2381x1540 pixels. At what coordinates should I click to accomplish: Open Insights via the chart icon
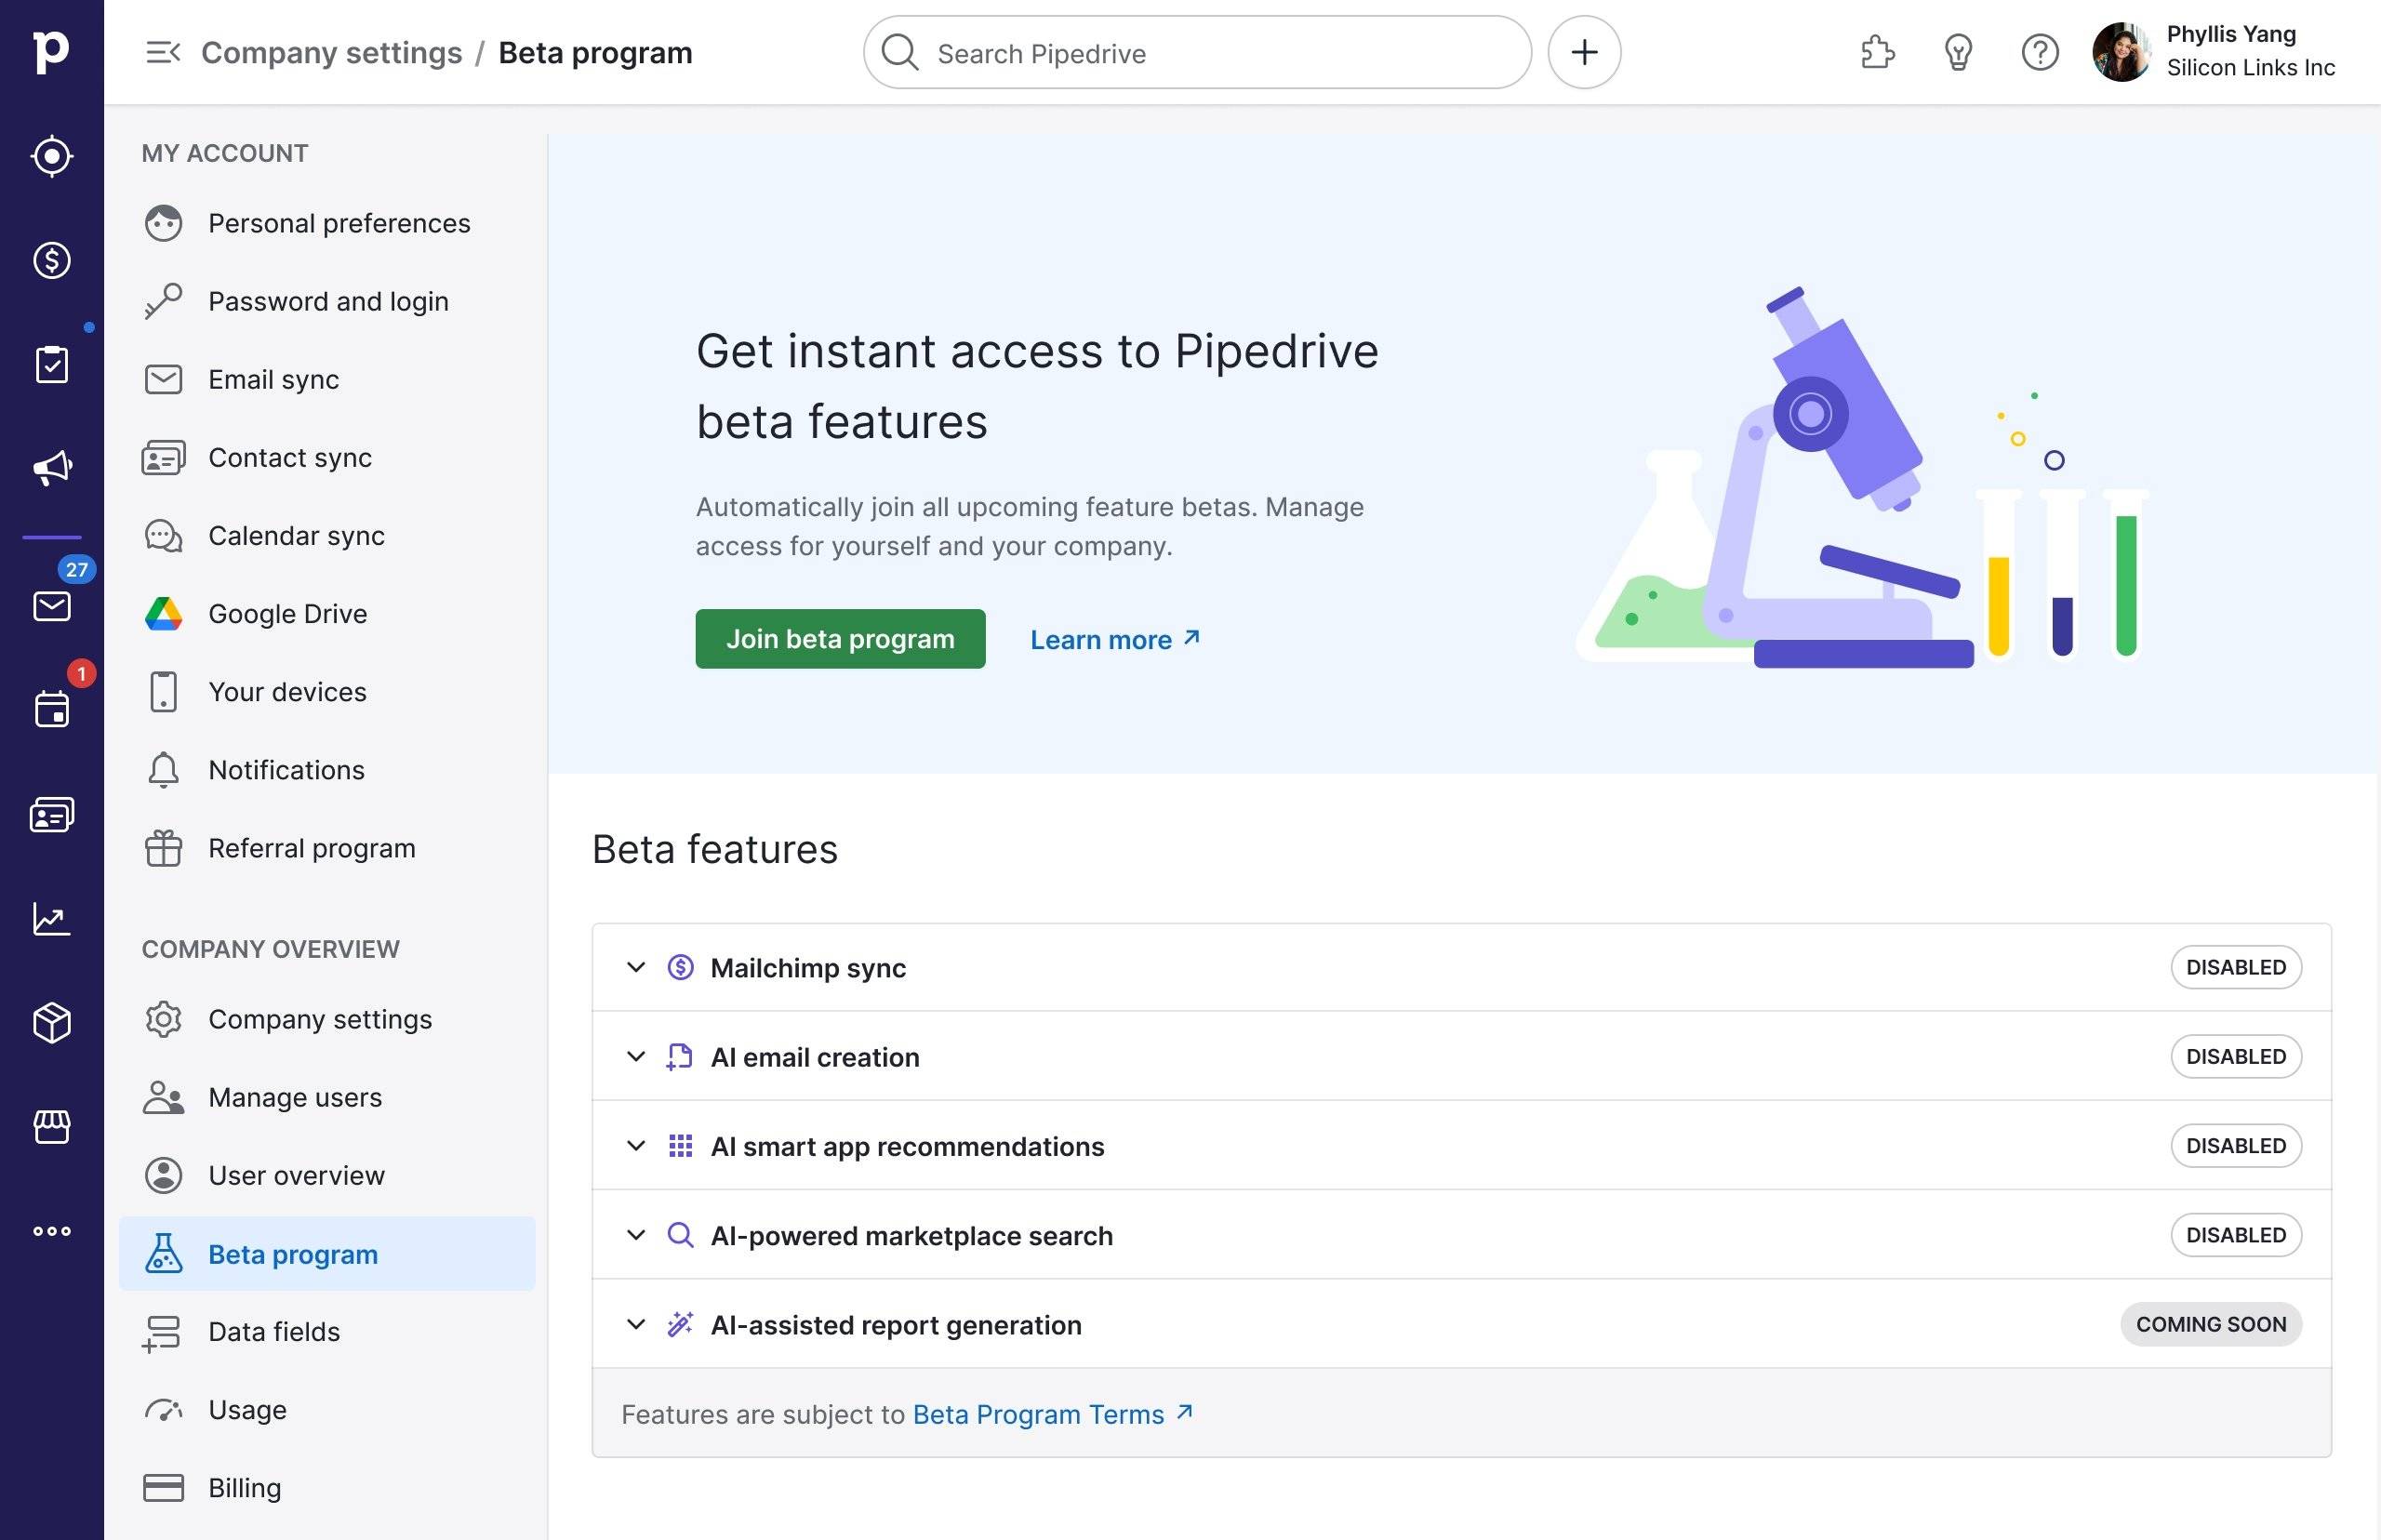pyautogui.click(x=52, y=918)
